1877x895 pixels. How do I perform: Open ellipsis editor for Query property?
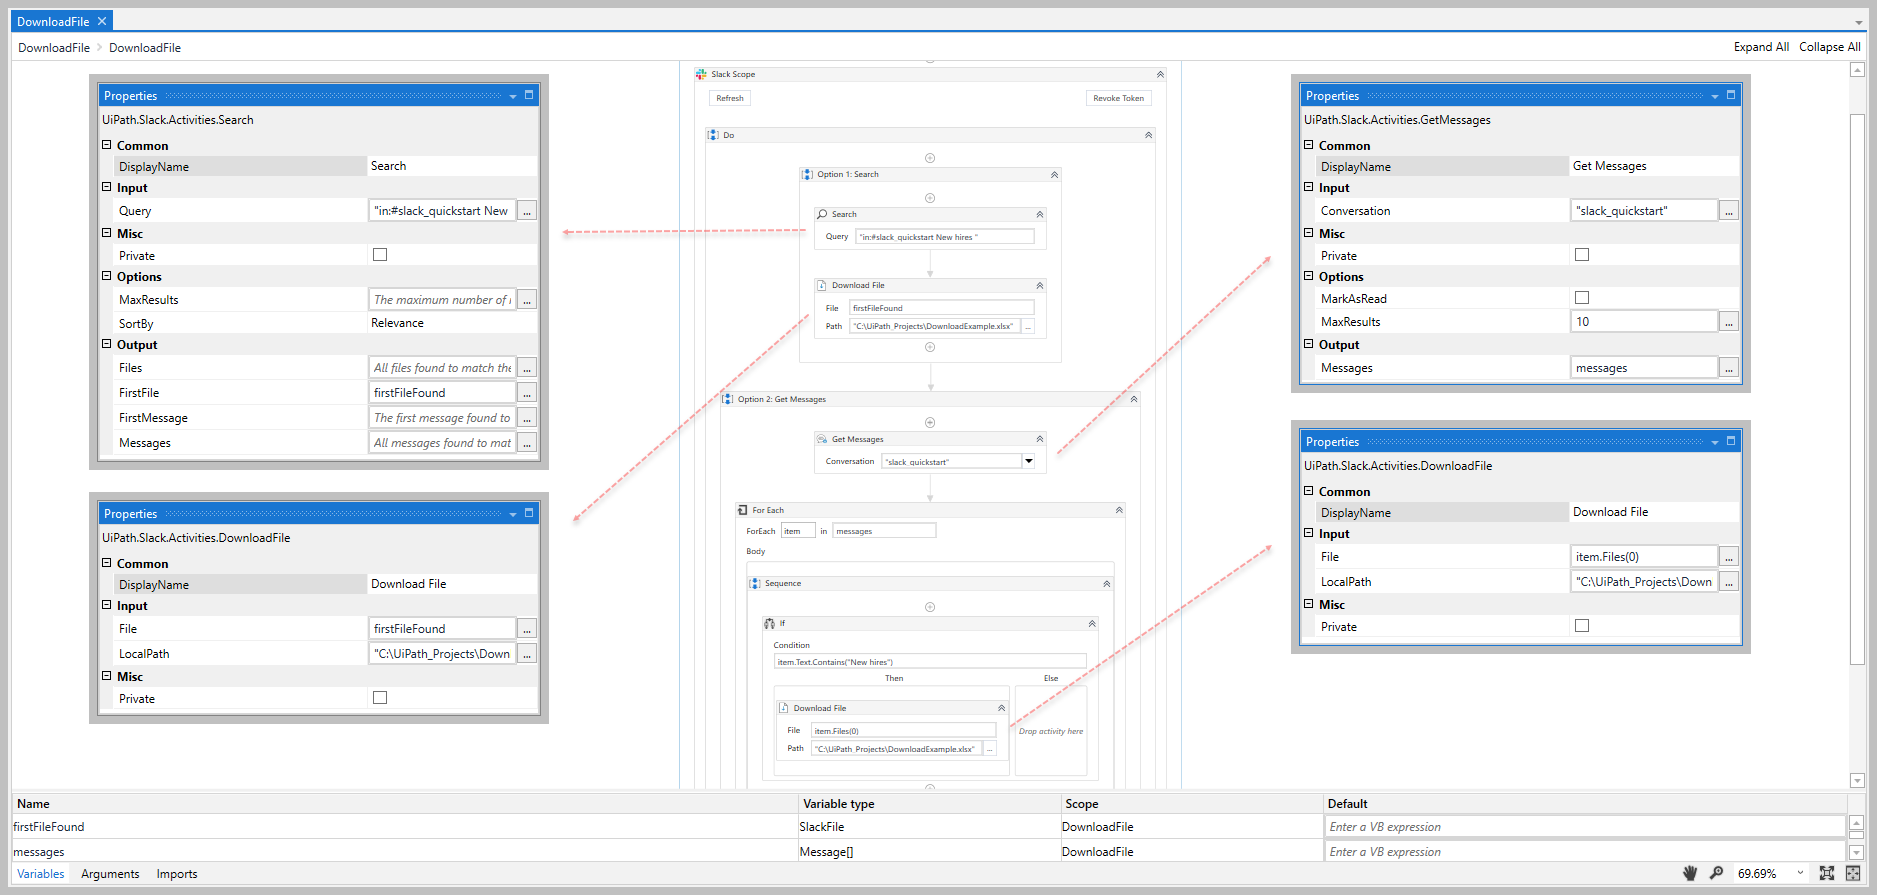(x=527, y=211)
